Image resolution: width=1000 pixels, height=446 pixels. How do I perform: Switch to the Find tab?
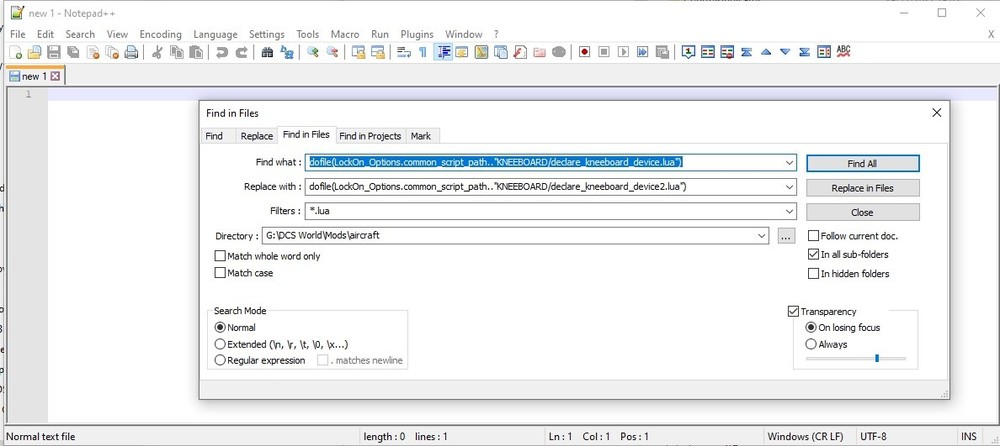pos(214,136)
